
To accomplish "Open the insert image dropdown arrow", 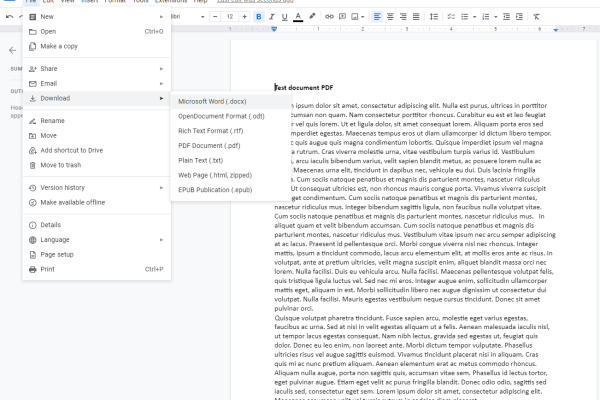I will pyautogui.click(x=362, y=17).
